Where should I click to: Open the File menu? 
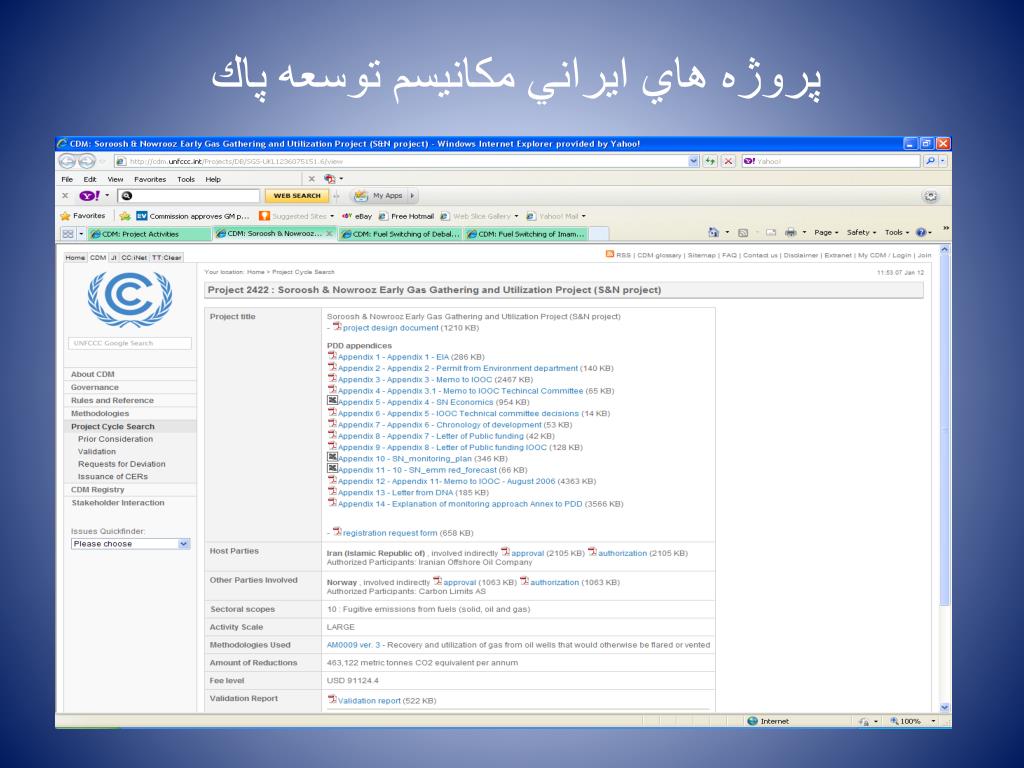67,179
